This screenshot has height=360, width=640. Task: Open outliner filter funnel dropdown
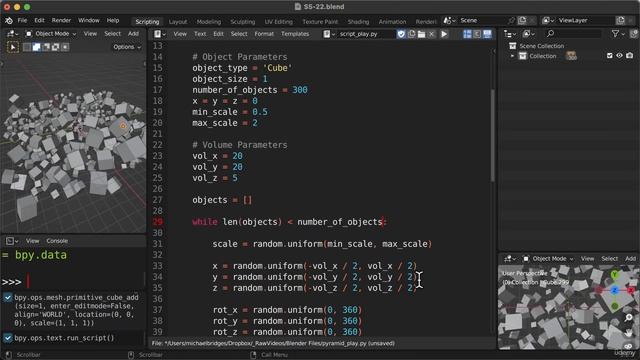(x=618, y=34)
